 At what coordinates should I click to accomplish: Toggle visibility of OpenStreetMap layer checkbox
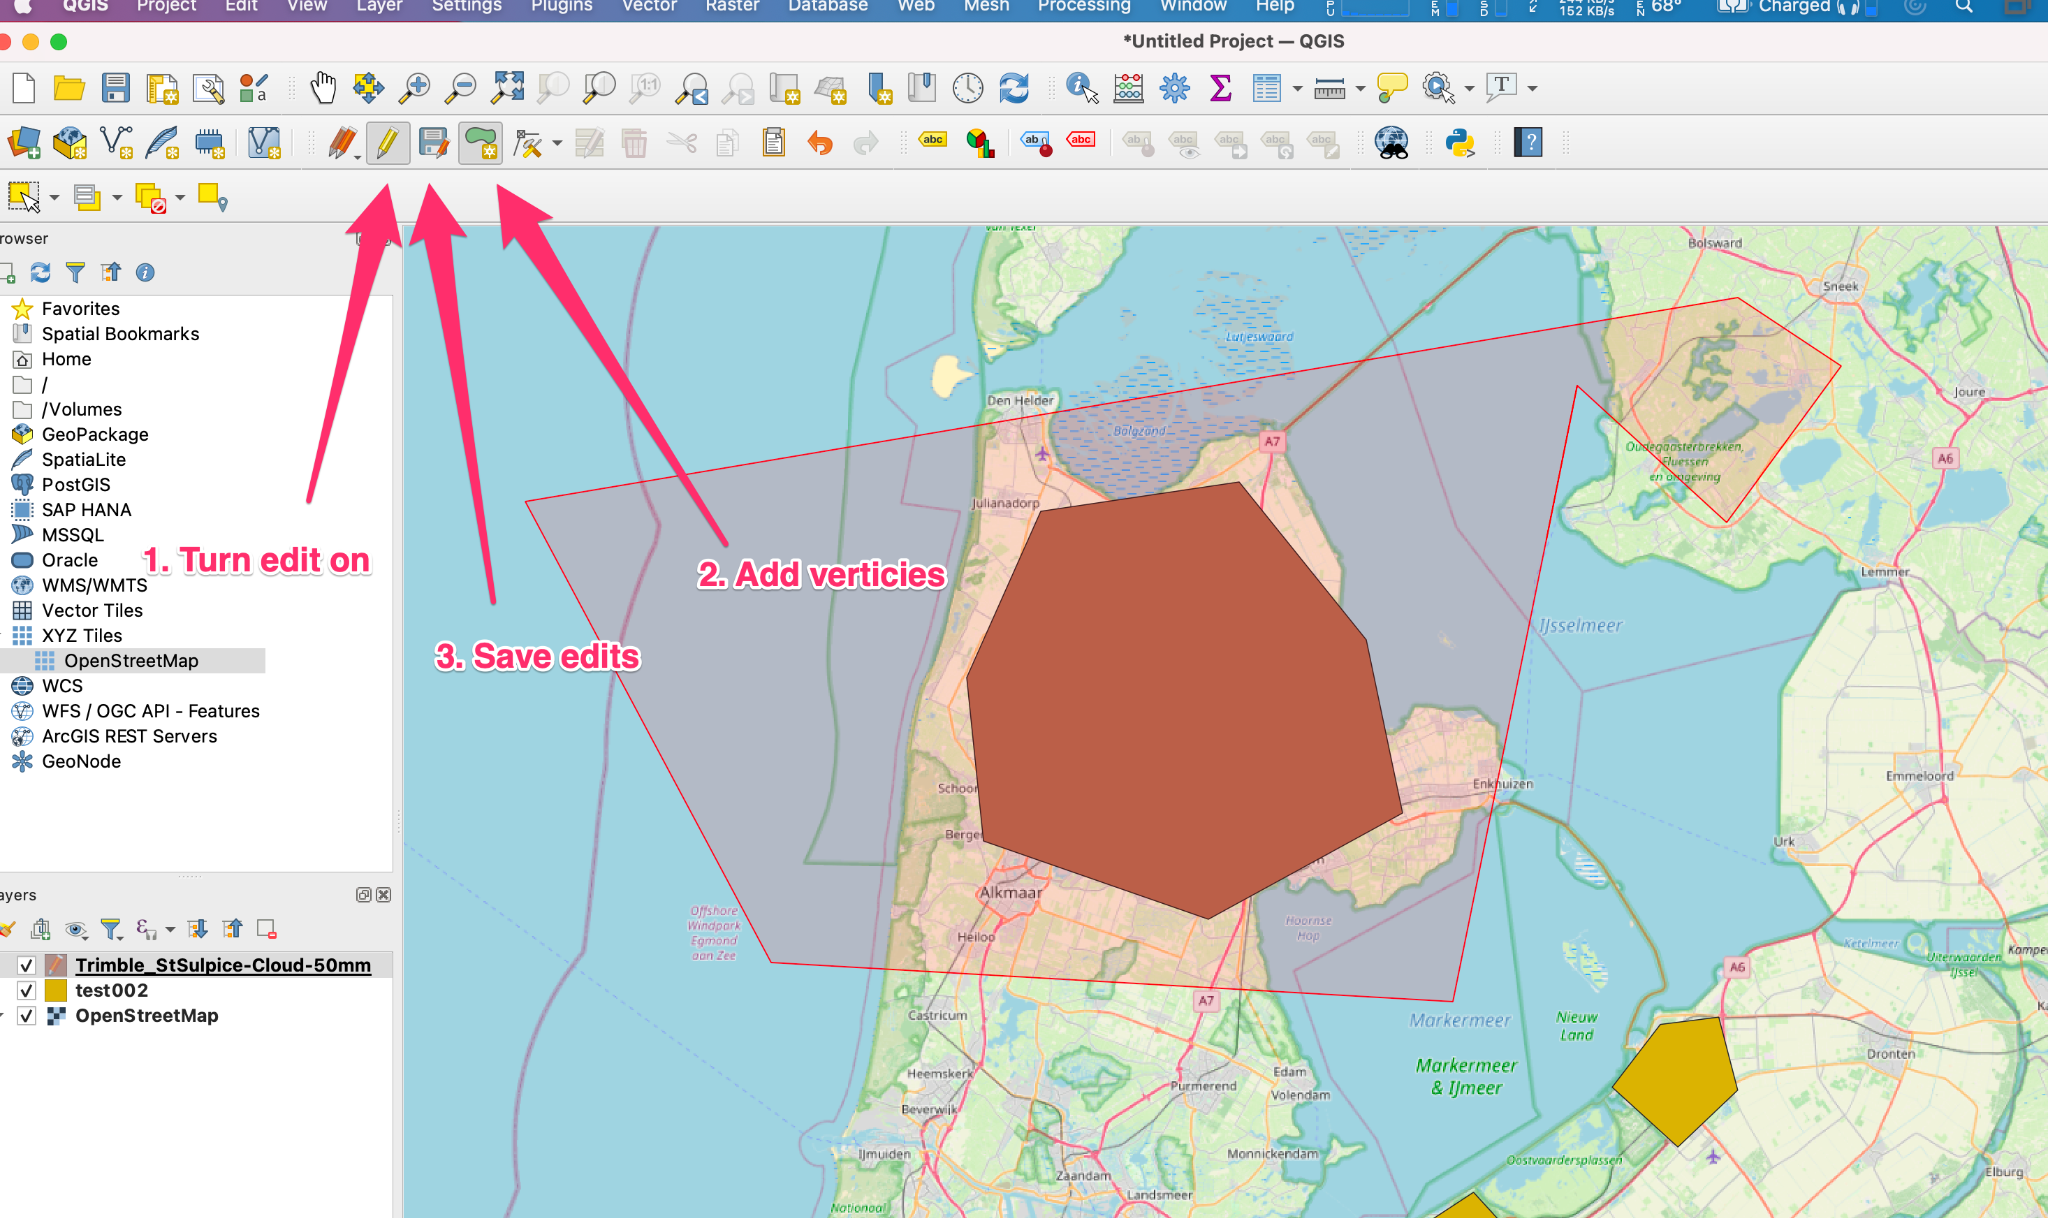(27, 1015)
